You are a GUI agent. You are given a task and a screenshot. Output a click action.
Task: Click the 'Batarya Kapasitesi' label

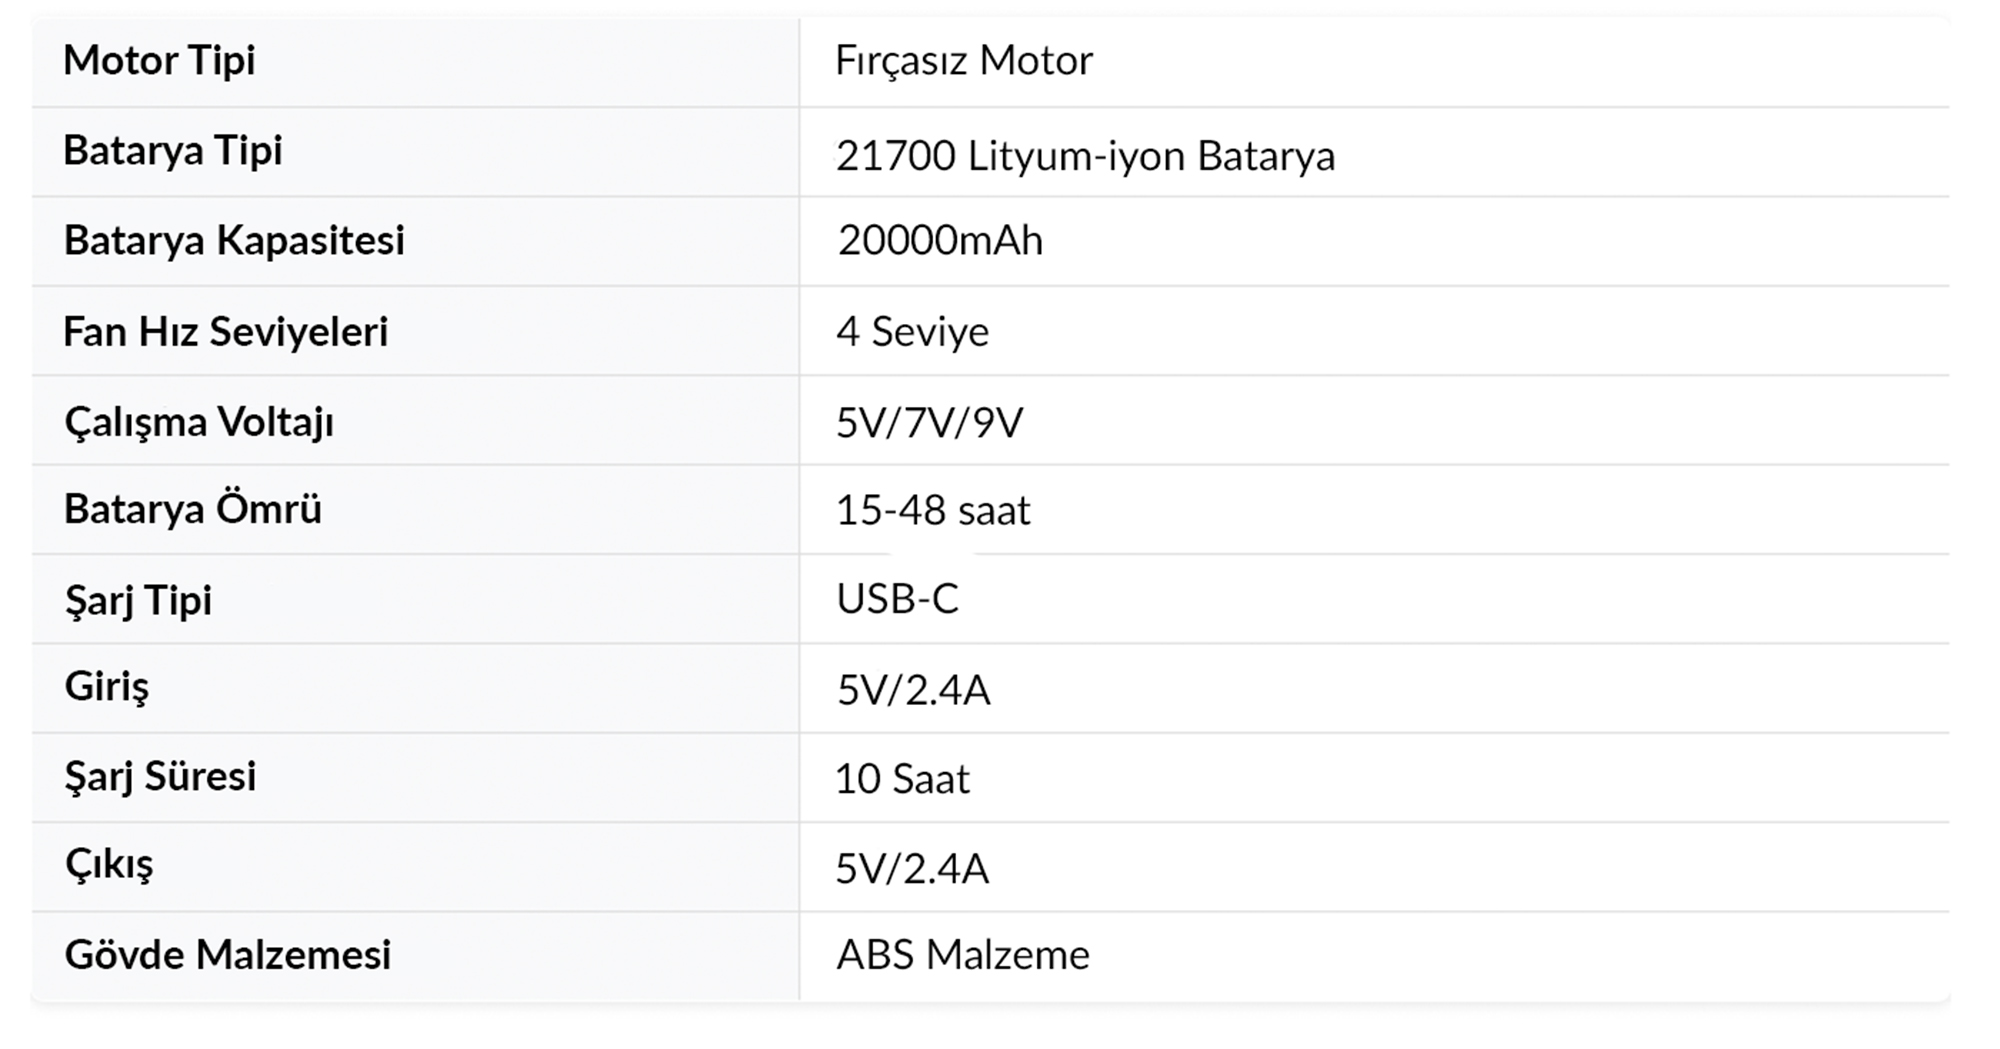234,241
